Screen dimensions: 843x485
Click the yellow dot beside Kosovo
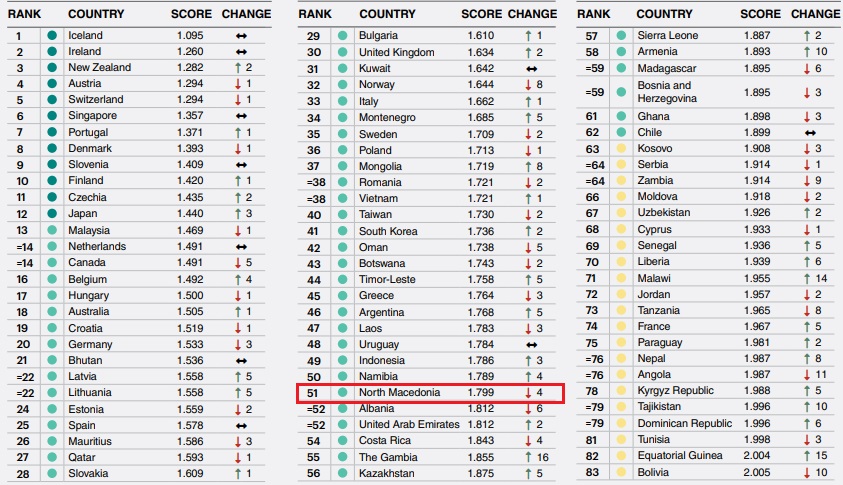pos(621,148)
